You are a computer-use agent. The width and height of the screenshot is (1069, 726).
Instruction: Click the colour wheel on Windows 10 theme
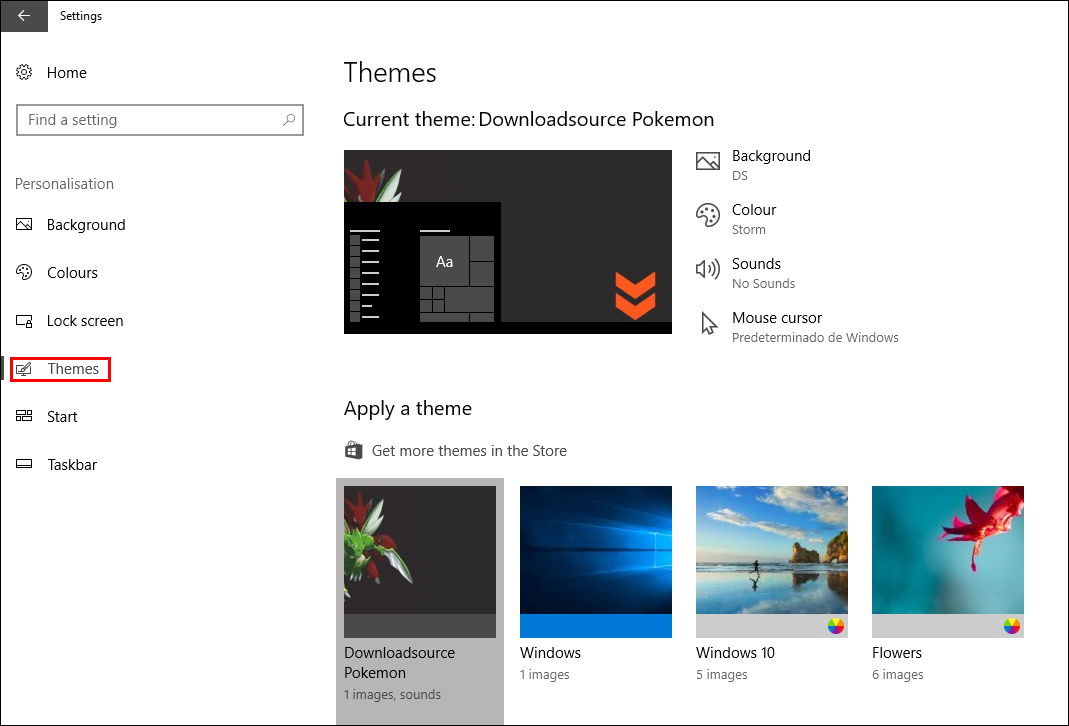pos(836,626)
